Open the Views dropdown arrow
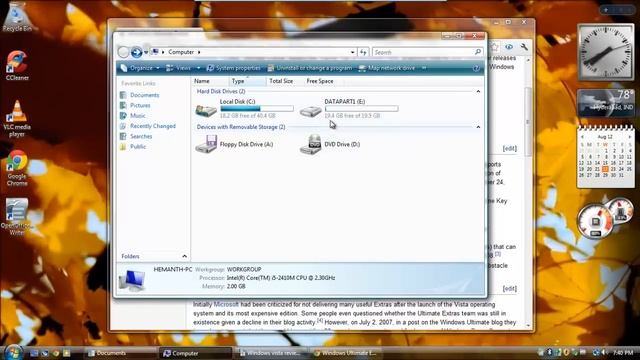This screenshot has height=360, width=640. tap(198, 68)
